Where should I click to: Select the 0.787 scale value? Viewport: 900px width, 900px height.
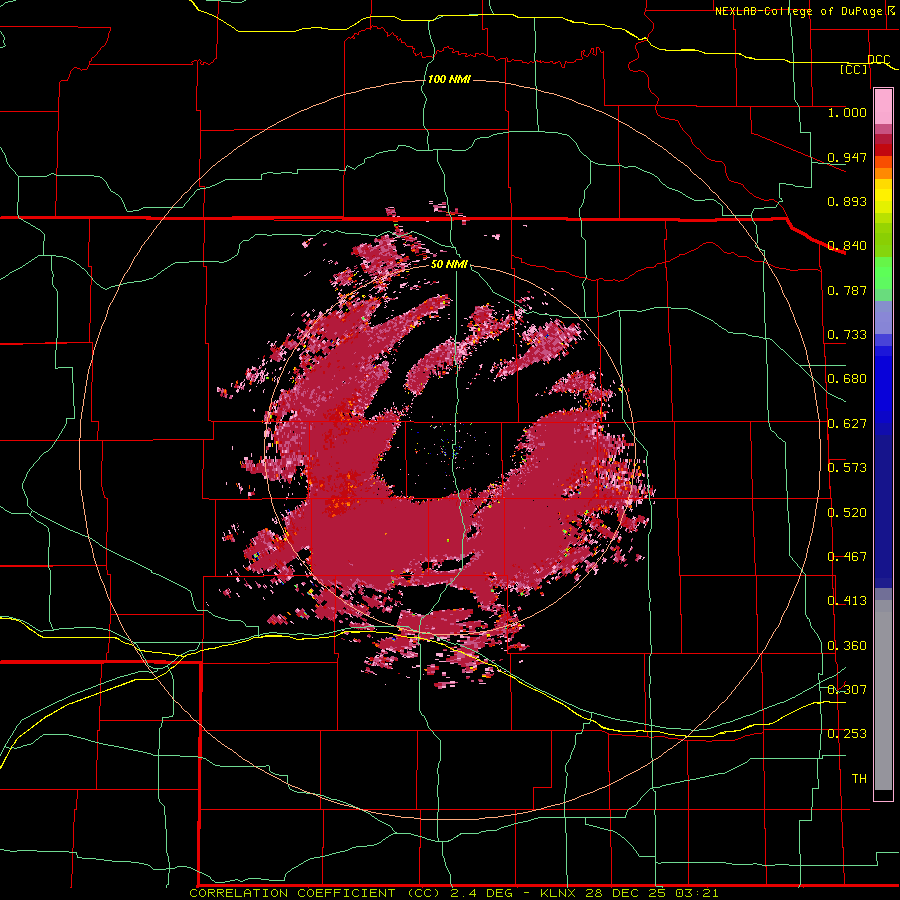(x=847, y=290)
